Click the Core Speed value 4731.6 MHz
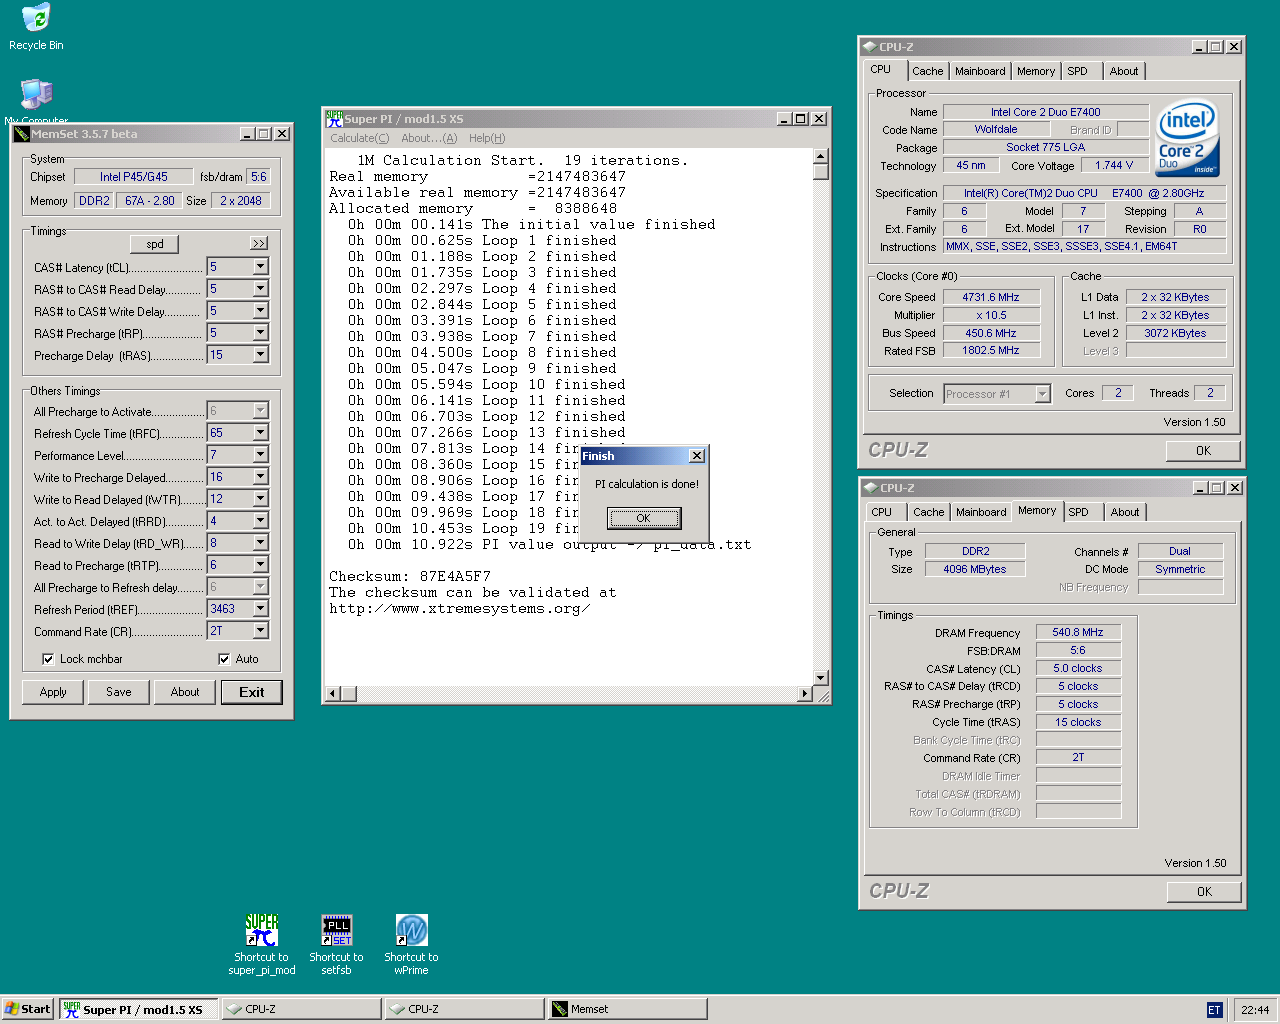This screenshot has height=1024, width=1280. click(991, 297)
